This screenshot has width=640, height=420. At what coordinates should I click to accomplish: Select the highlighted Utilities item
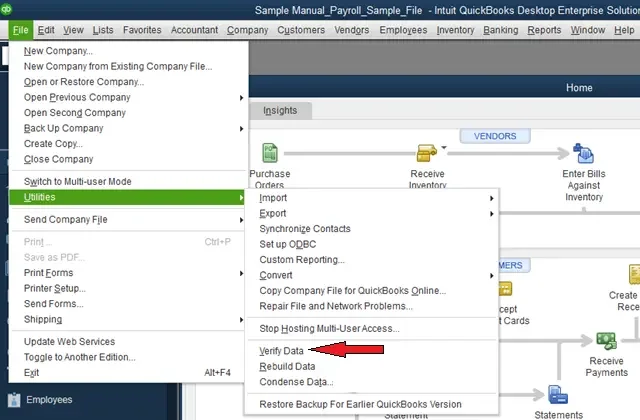(x=127, y=197)
